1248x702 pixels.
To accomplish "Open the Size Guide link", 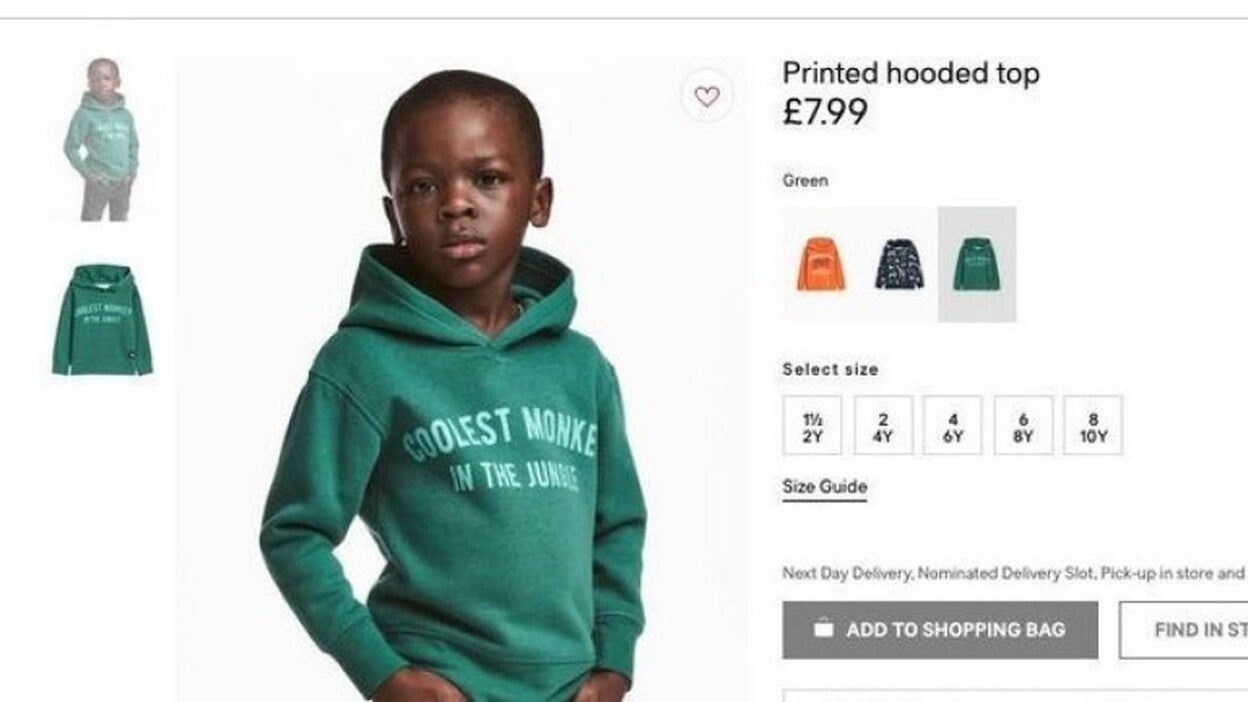I will pos(824,487).
